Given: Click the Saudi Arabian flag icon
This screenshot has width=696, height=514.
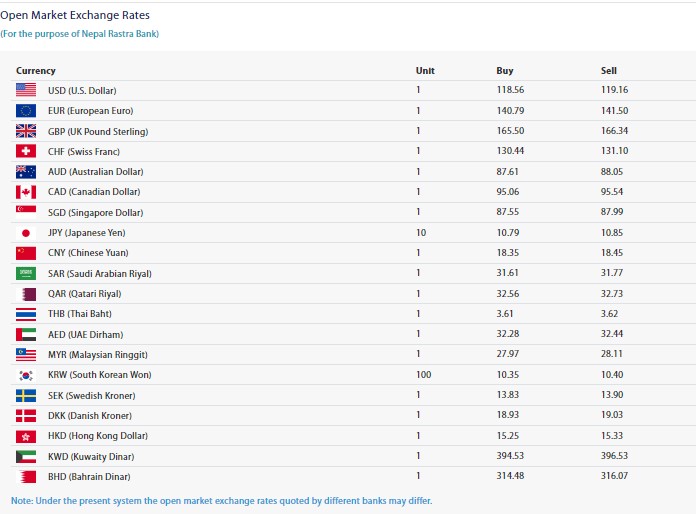Looking at the screenshot, I should [x=26, y=273].
